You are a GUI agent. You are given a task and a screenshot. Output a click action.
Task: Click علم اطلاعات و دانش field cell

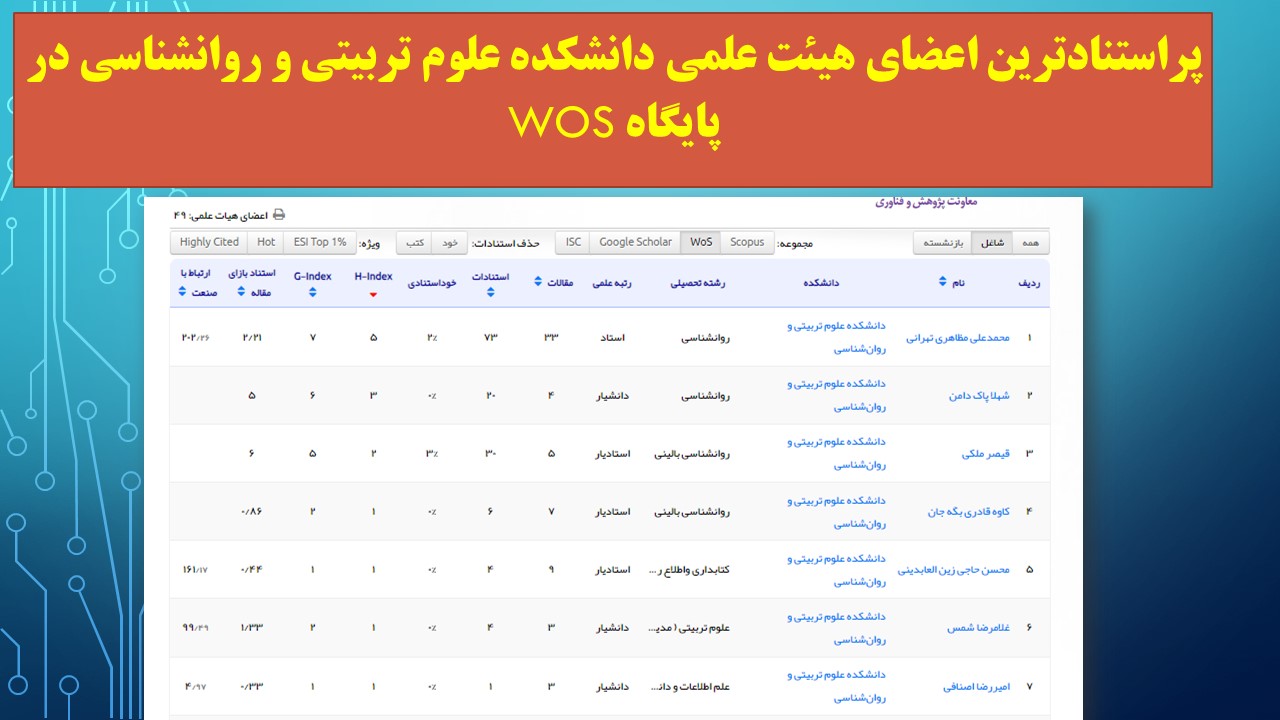690,687
